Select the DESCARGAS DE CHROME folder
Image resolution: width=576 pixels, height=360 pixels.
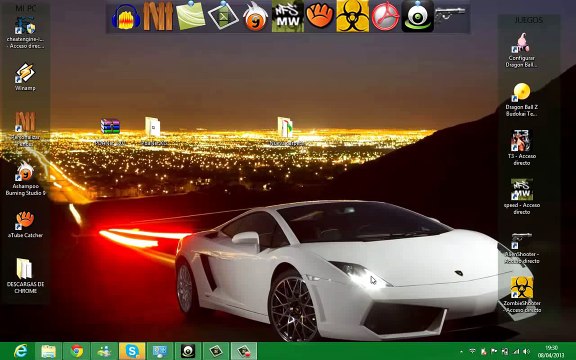click(x=25, y=276)
